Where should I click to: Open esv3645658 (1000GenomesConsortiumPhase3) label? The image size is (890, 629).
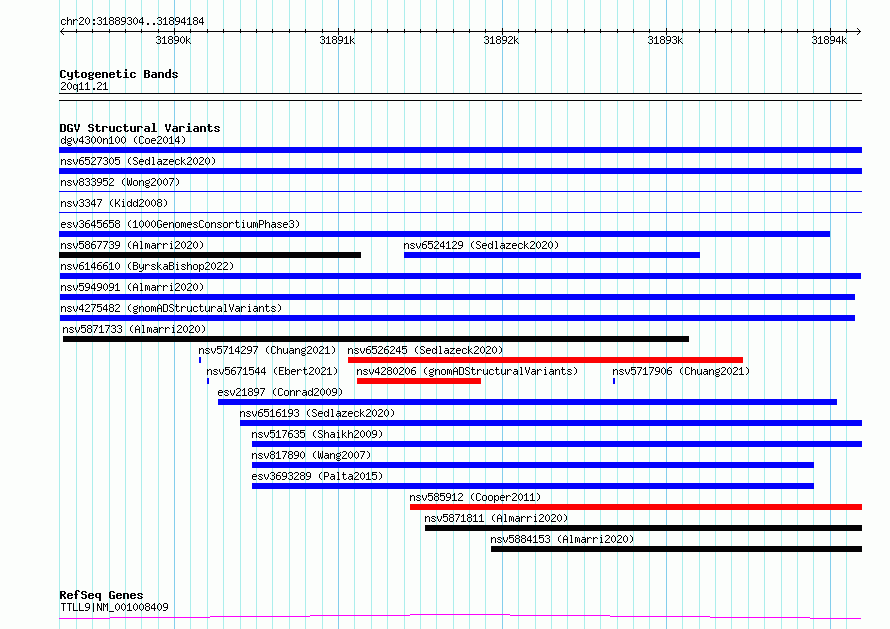[x=180, y=224]
